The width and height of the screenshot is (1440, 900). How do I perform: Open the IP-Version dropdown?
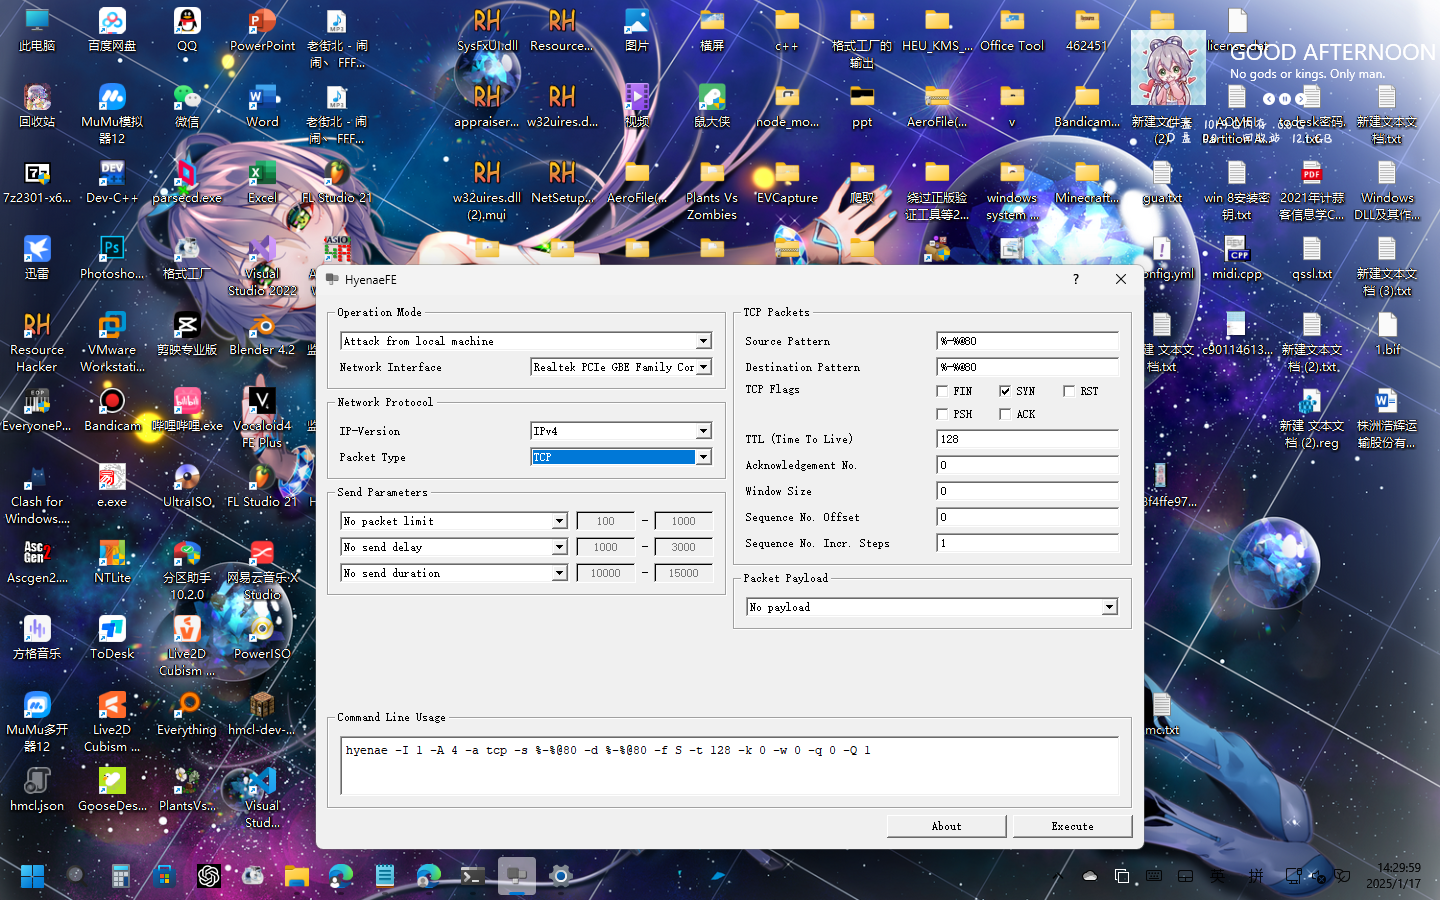click(x=703, y=431)
